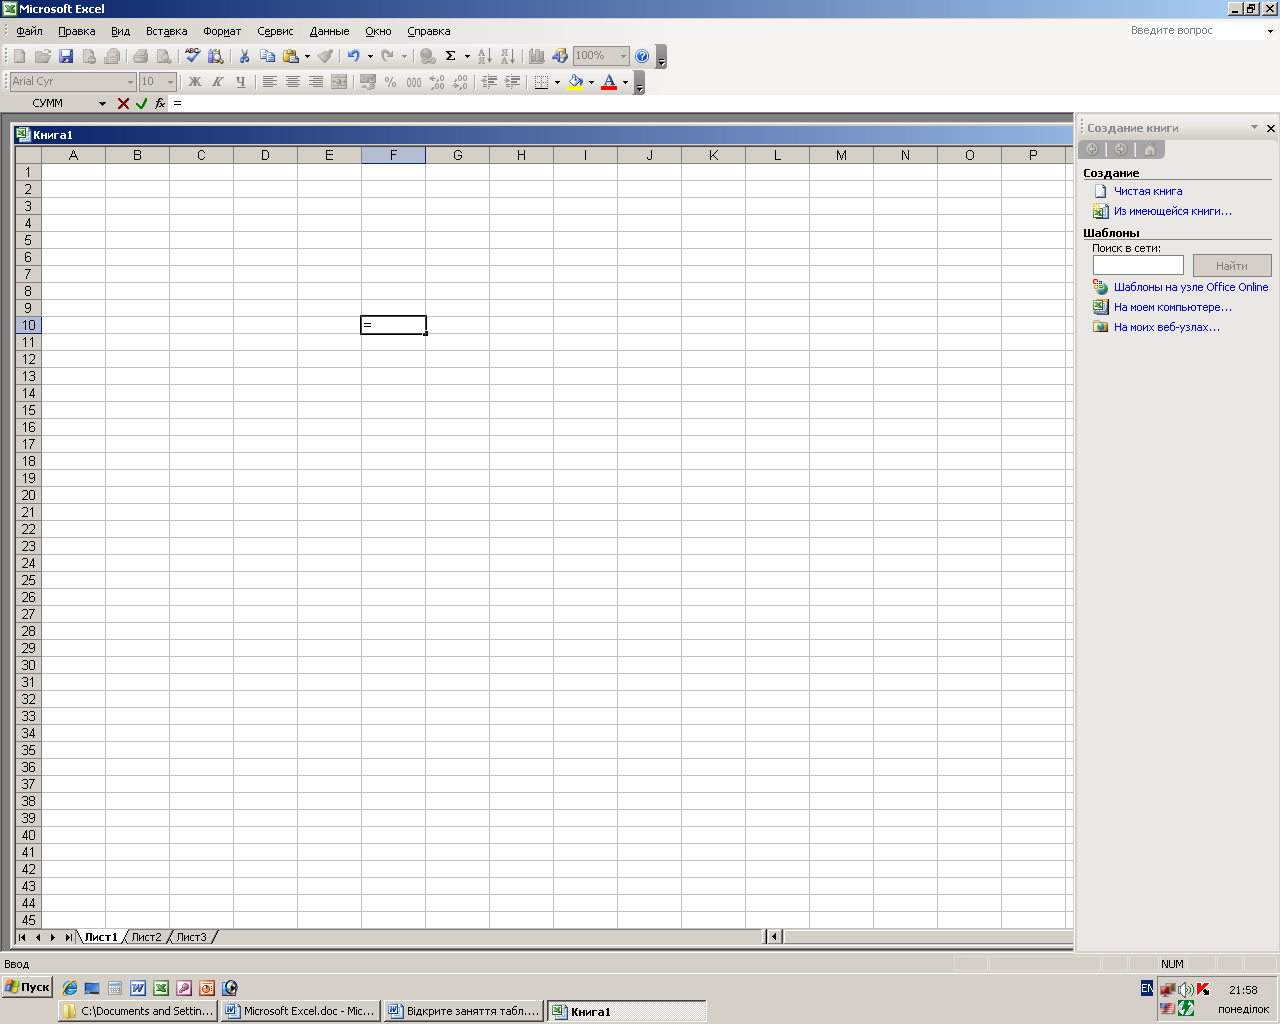Cut selection with the scissors icon

coord(244,56)
